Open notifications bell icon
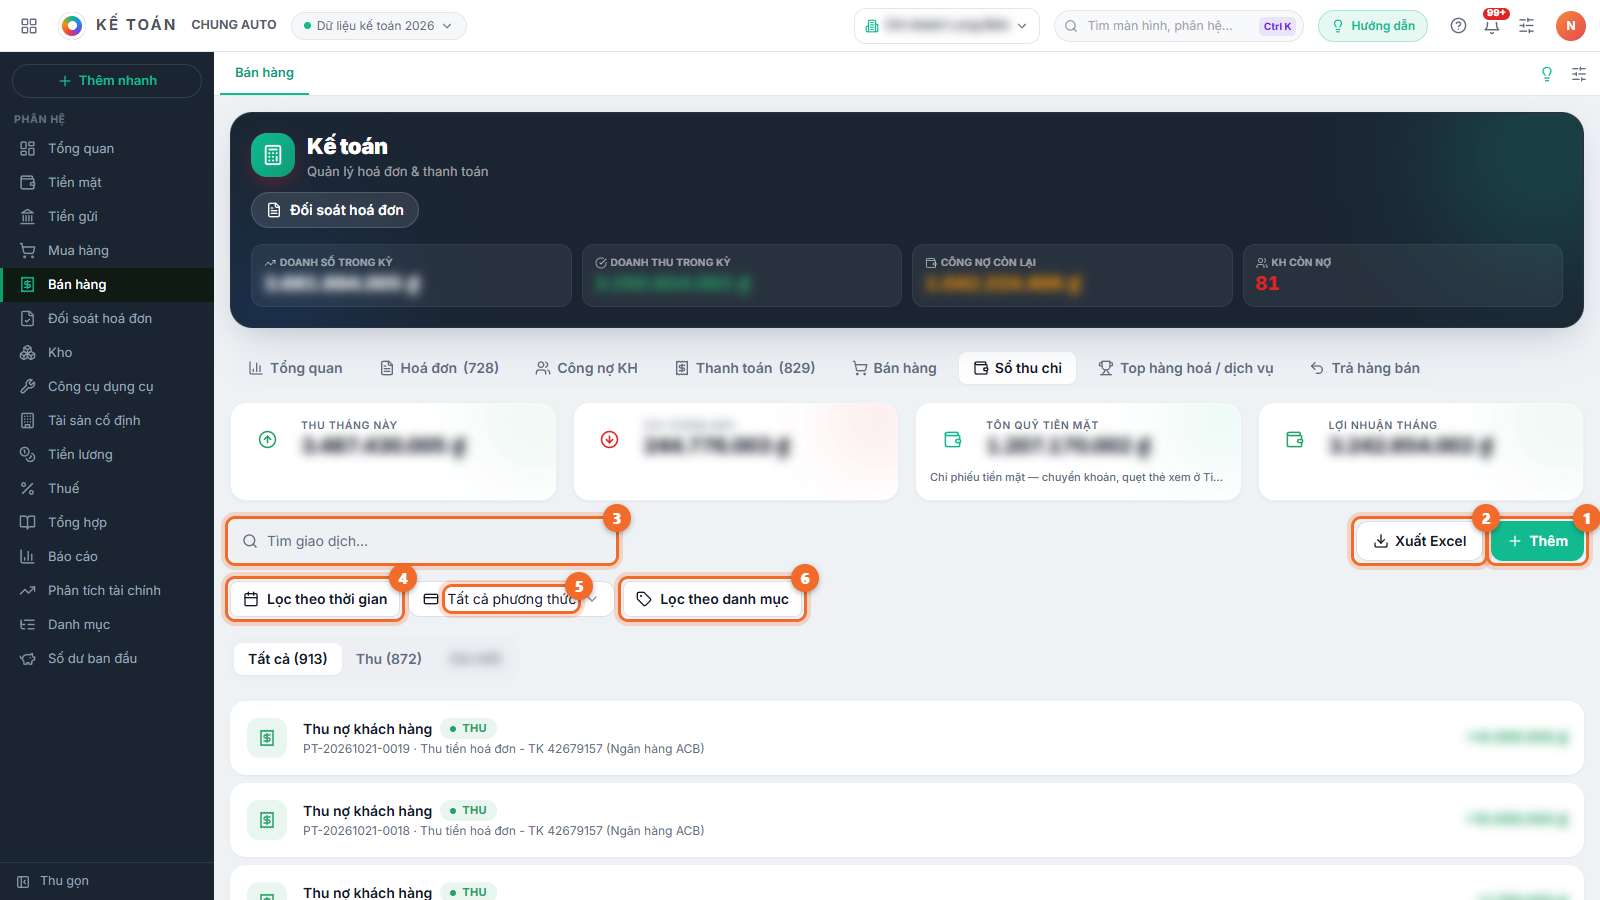1600x900 pixels. tap(1492, 26)
